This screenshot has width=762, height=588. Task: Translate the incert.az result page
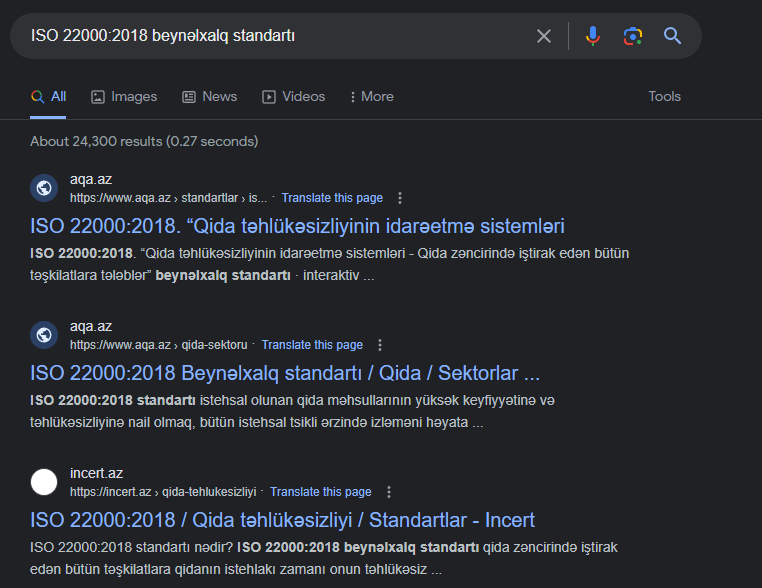click(320, 492)
